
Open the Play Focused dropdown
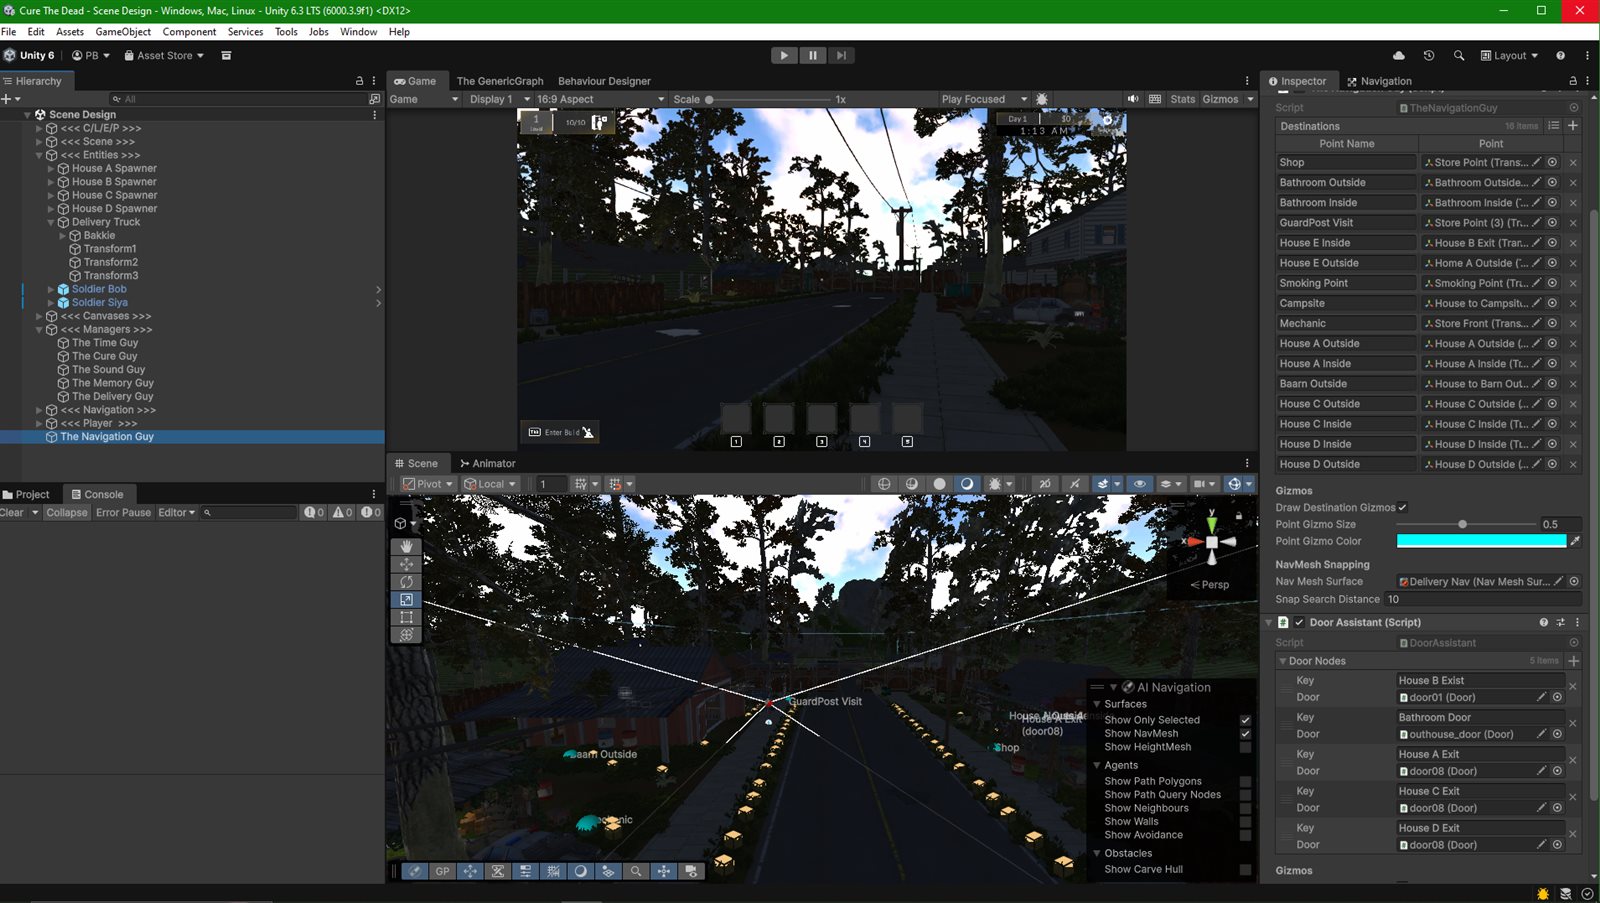pos(984,99)
